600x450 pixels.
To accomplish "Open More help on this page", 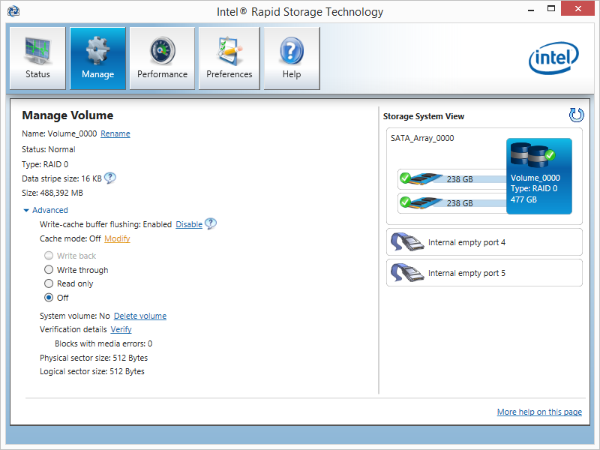I will pyautogui.click(x=539, y=412).
